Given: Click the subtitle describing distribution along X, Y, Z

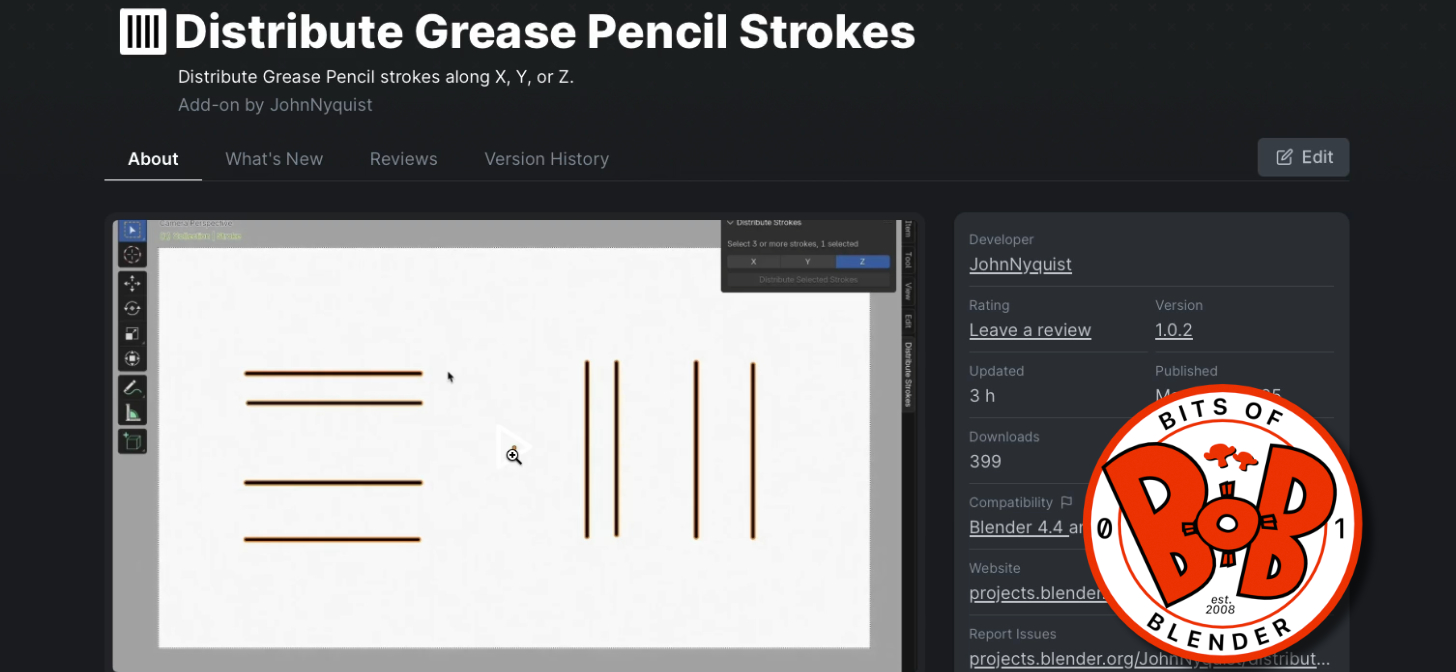Looking at the screenshot, I should coord(376,77).
